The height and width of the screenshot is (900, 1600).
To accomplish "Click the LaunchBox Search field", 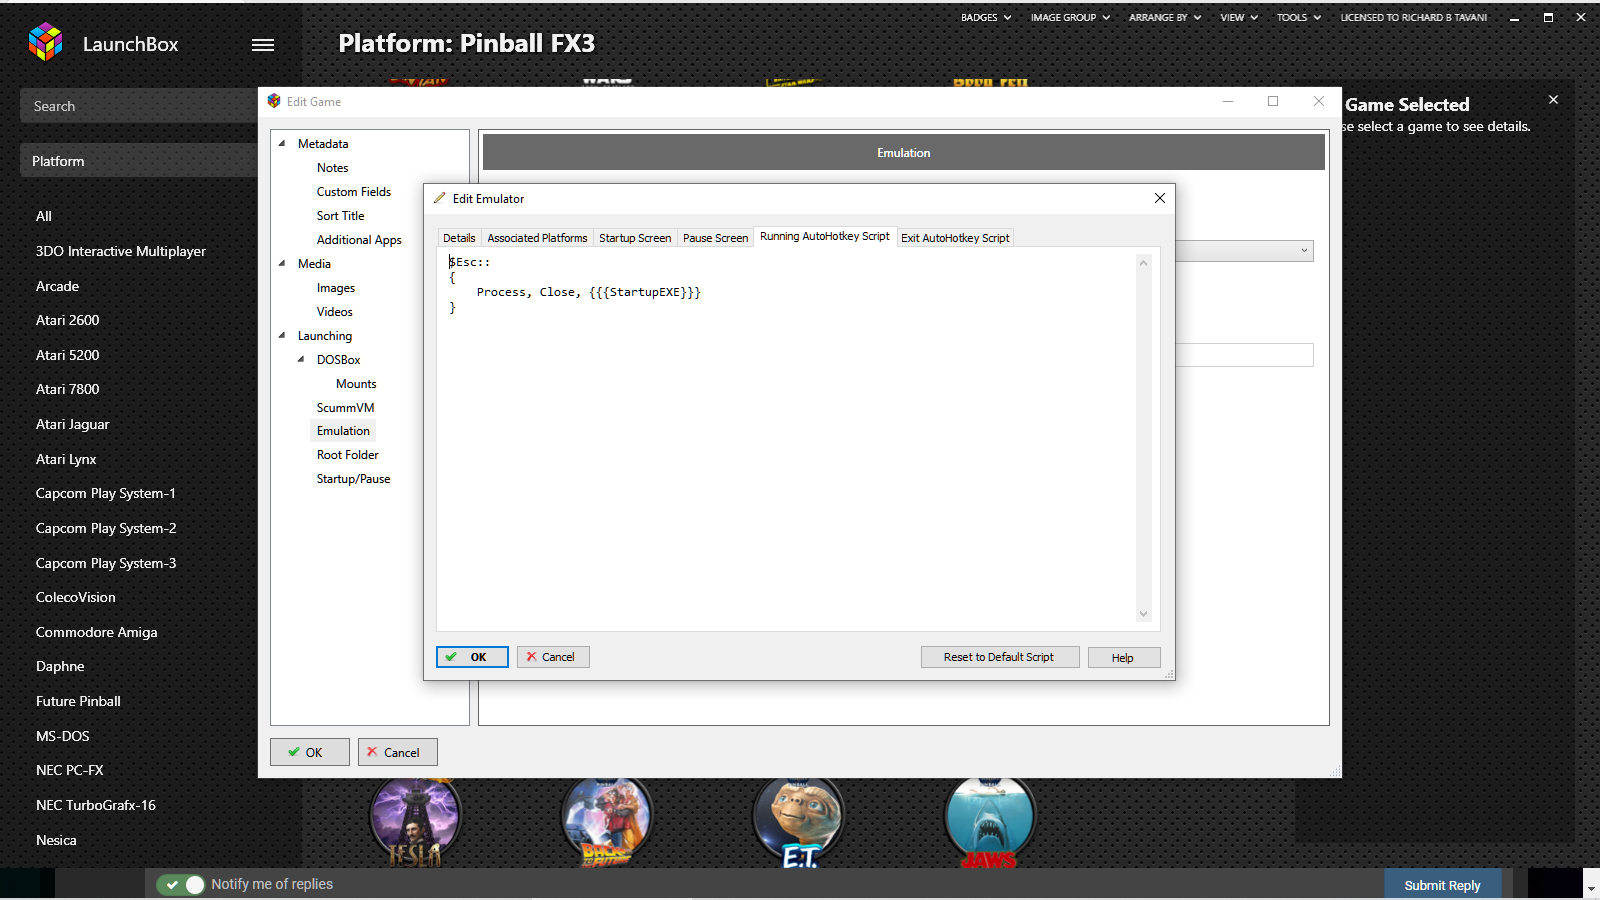I will point(138,106).
